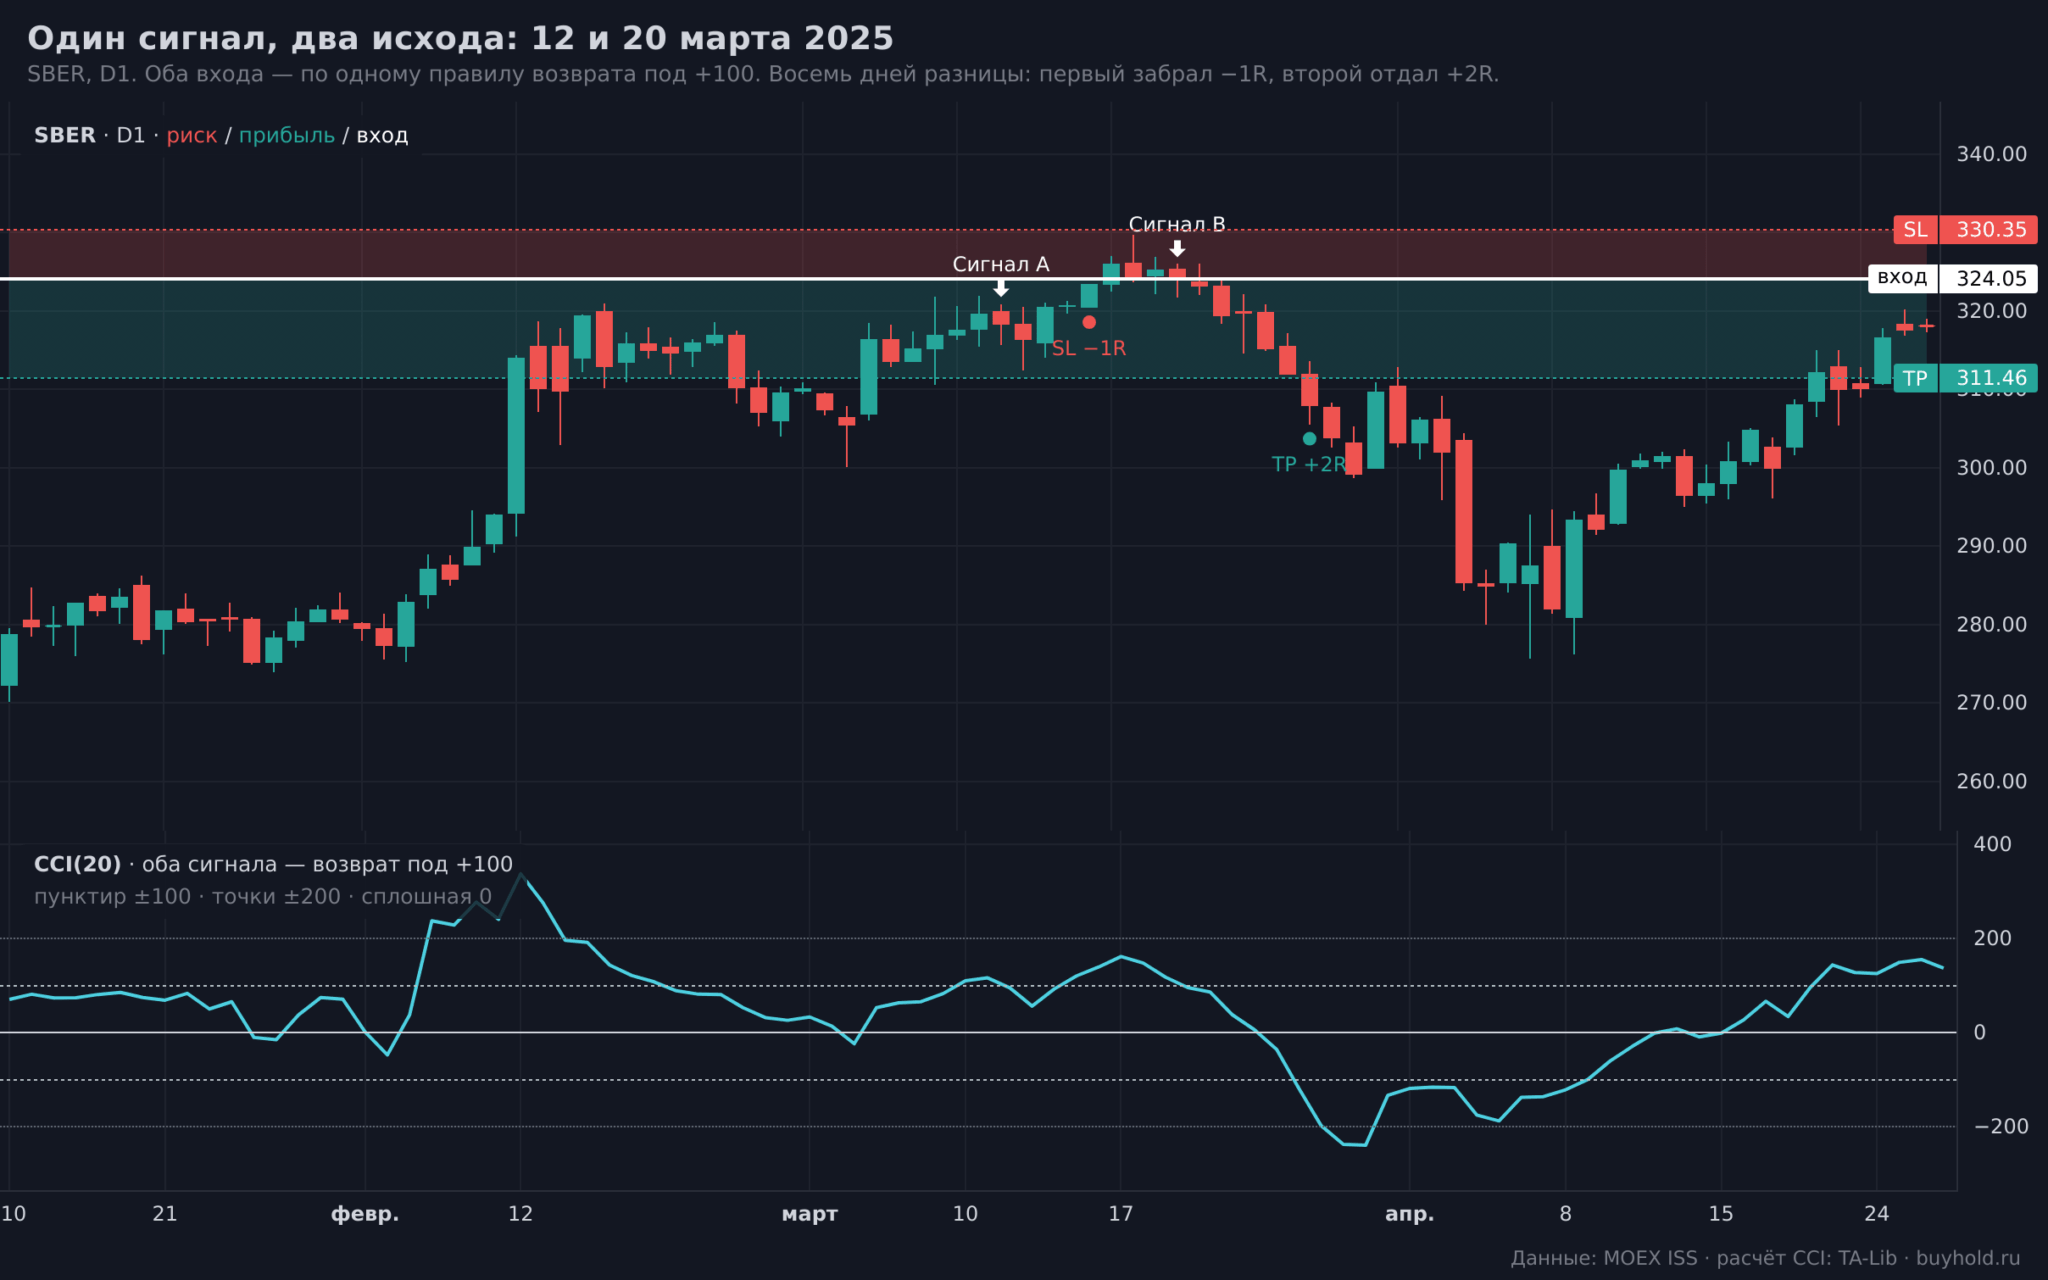This screenshot has width=2048, height=1280.
Task: Click the red SL −1R dot marker
Action: tap(1089, 322)
